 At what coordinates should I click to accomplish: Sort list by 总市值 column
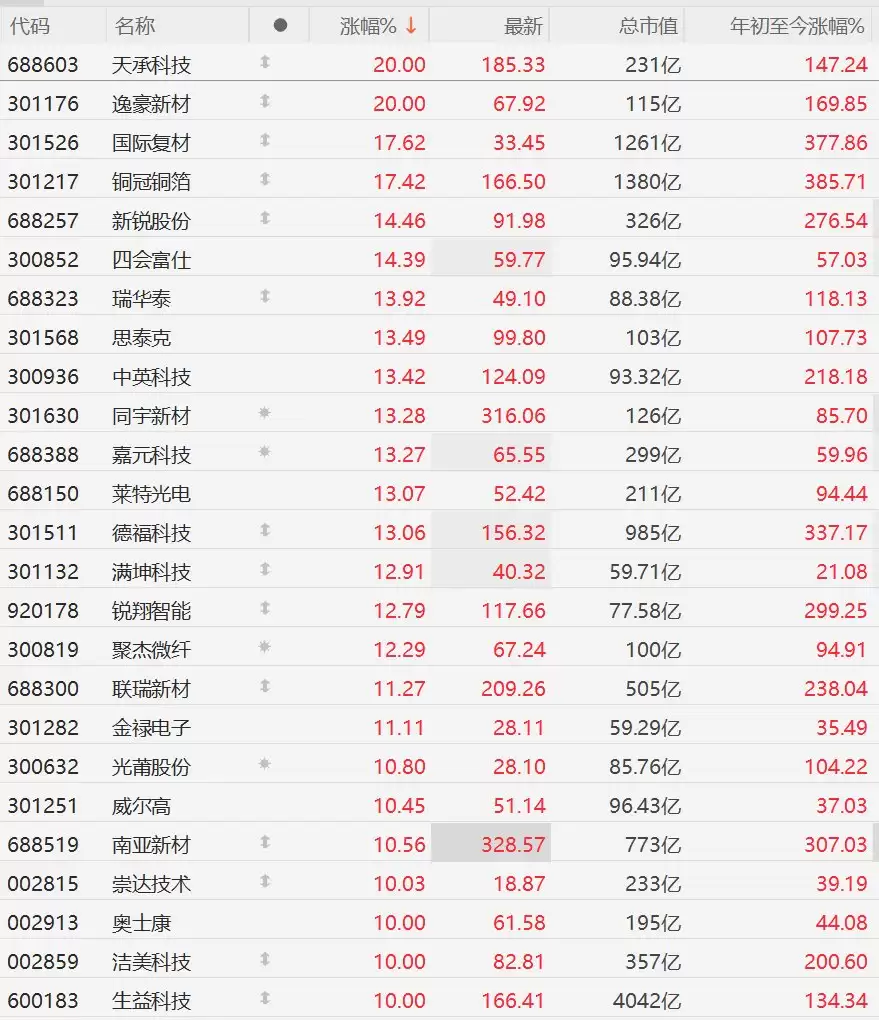pyautogui.click(x=648, y=26)
